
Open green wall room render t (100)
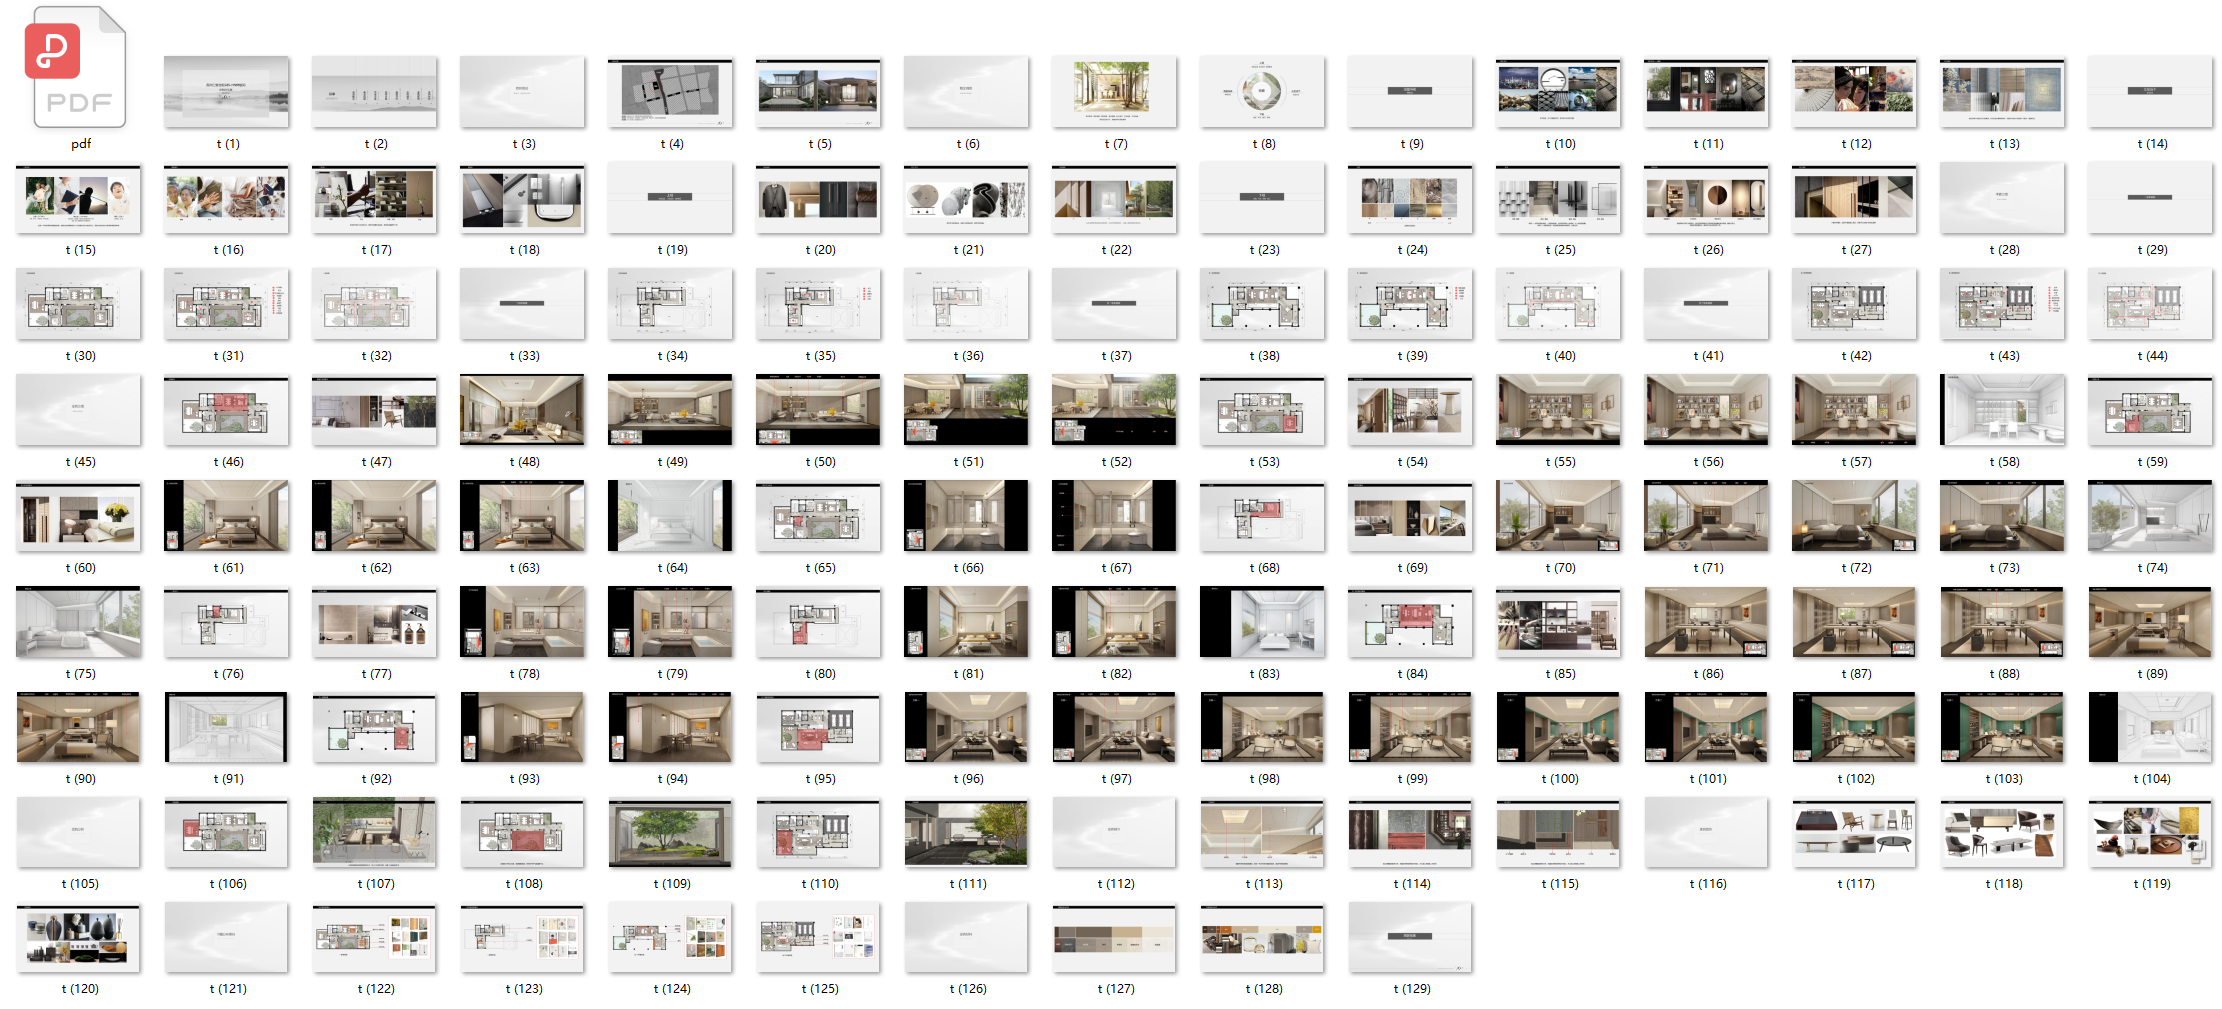[1559, 728]
